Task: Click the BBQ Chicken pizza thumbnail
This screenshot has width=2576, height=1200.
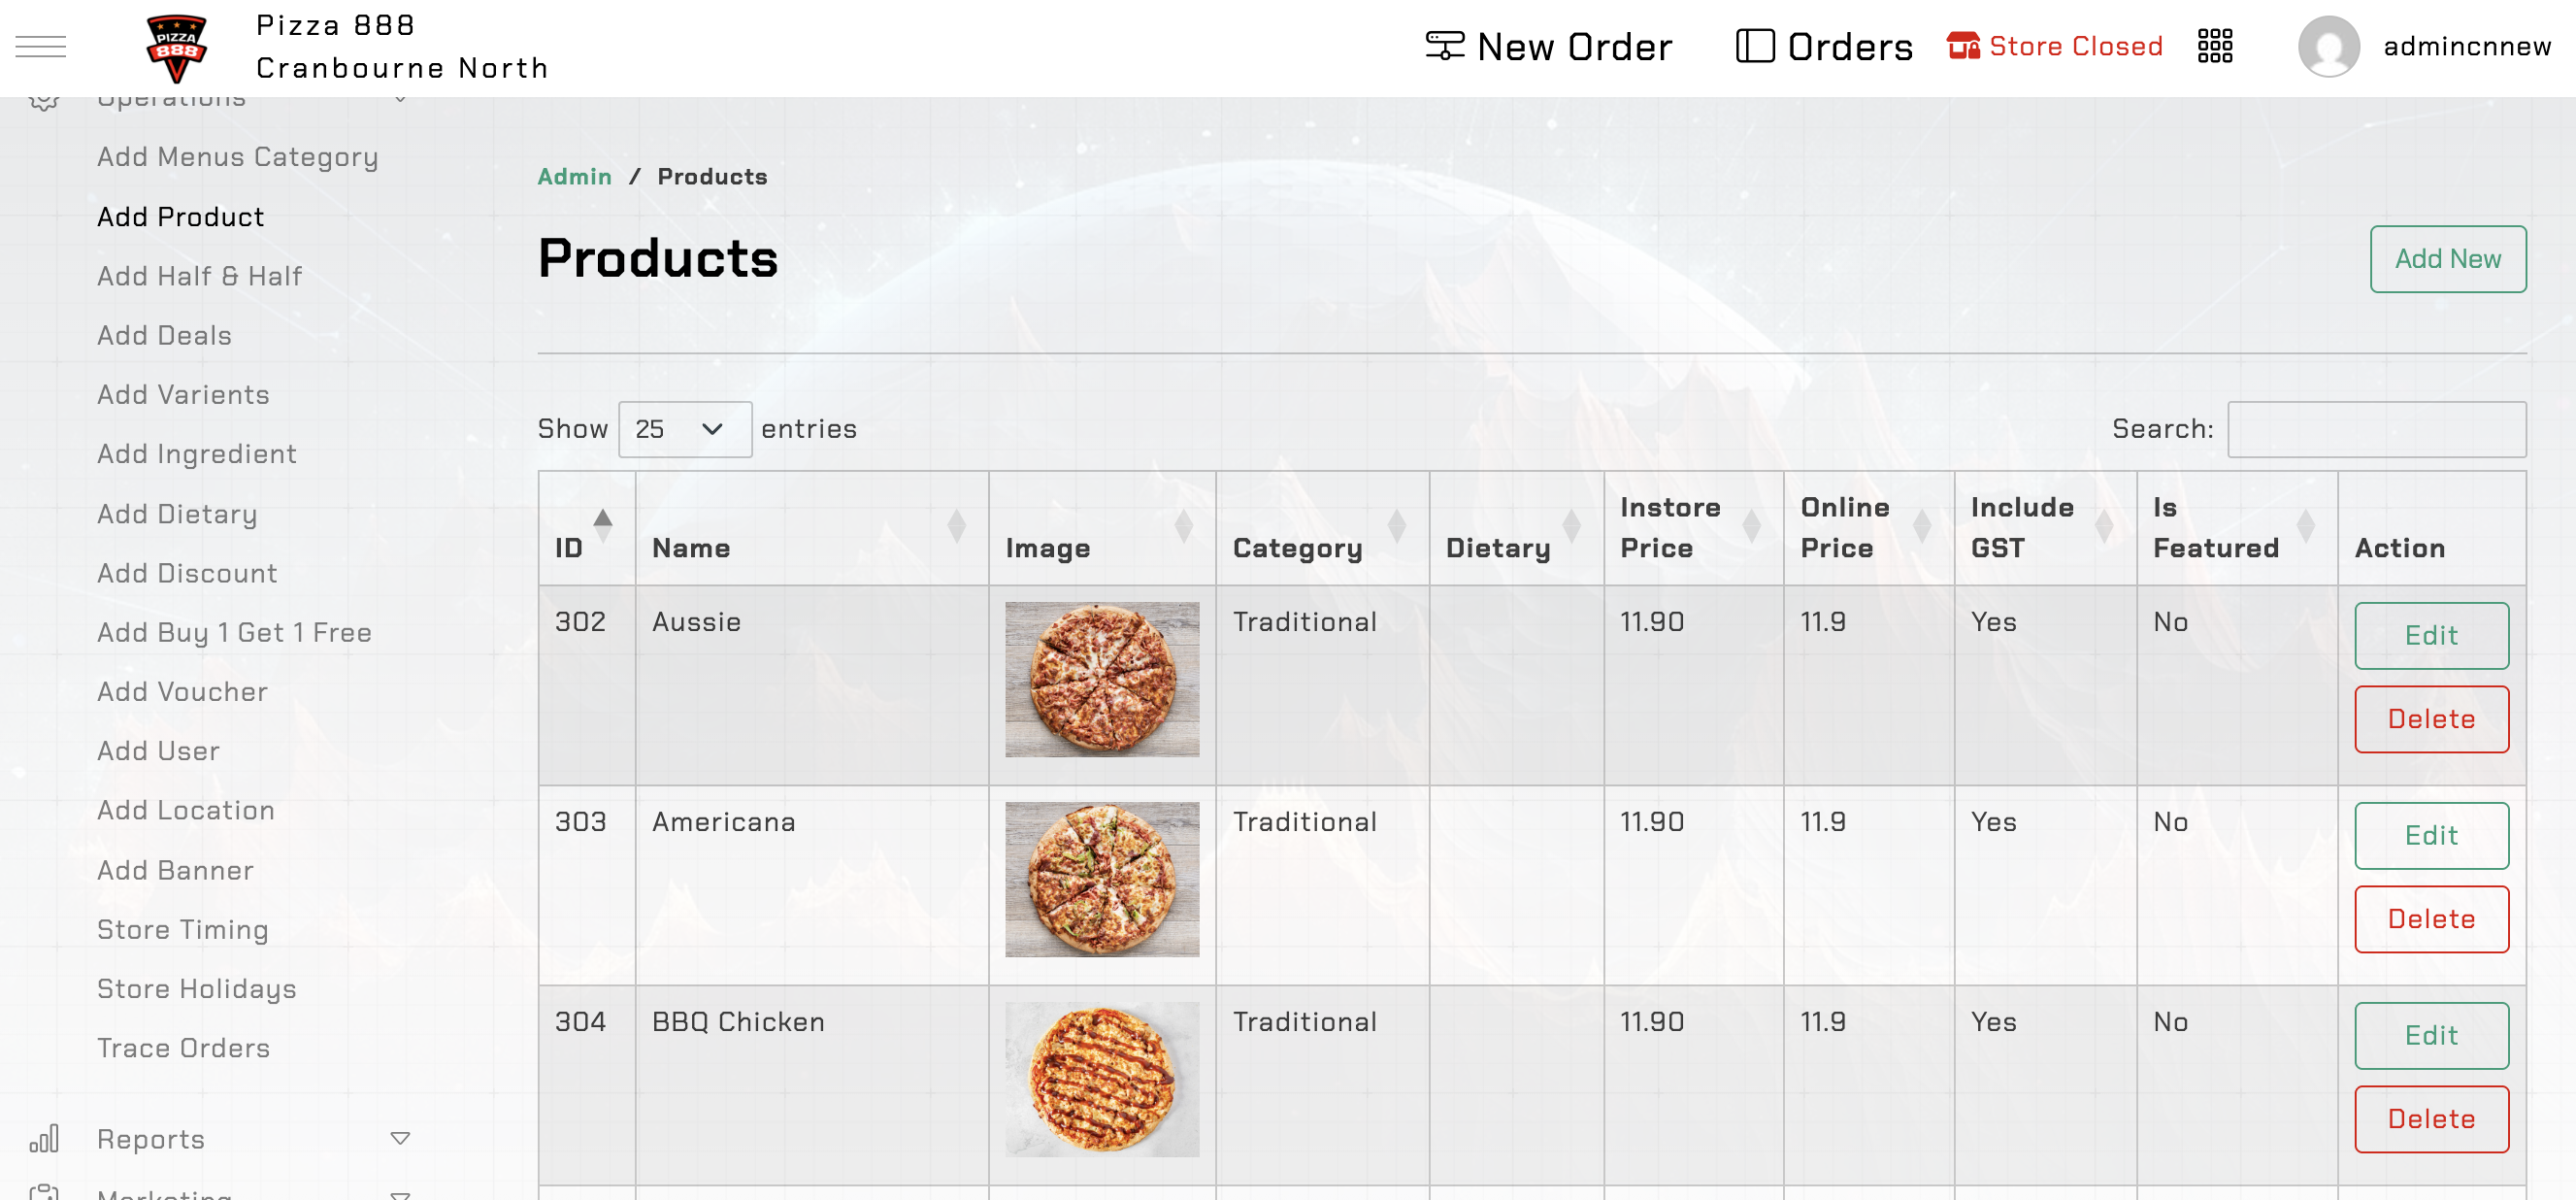Action: click(1101, 1079)
